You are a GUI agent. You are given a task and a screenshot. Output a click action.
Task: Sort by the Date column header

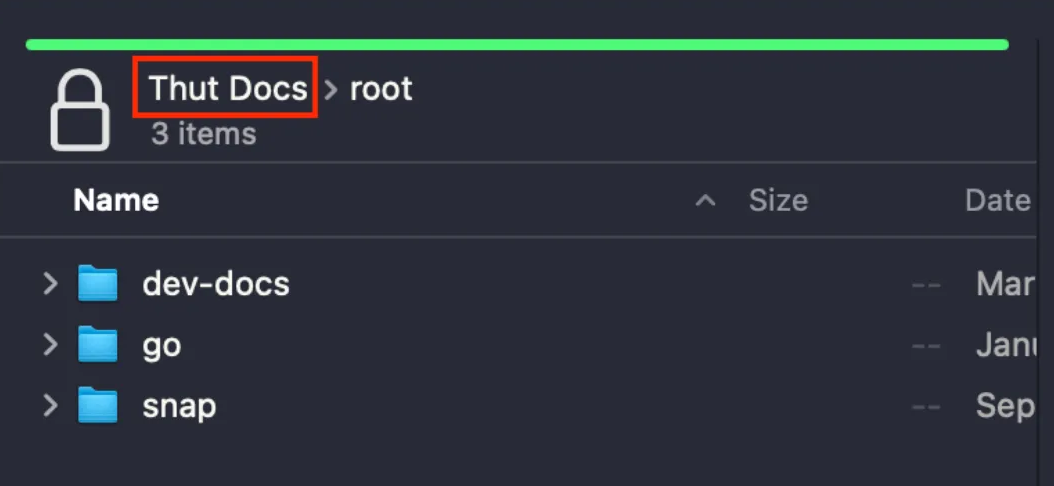point(997,201)
